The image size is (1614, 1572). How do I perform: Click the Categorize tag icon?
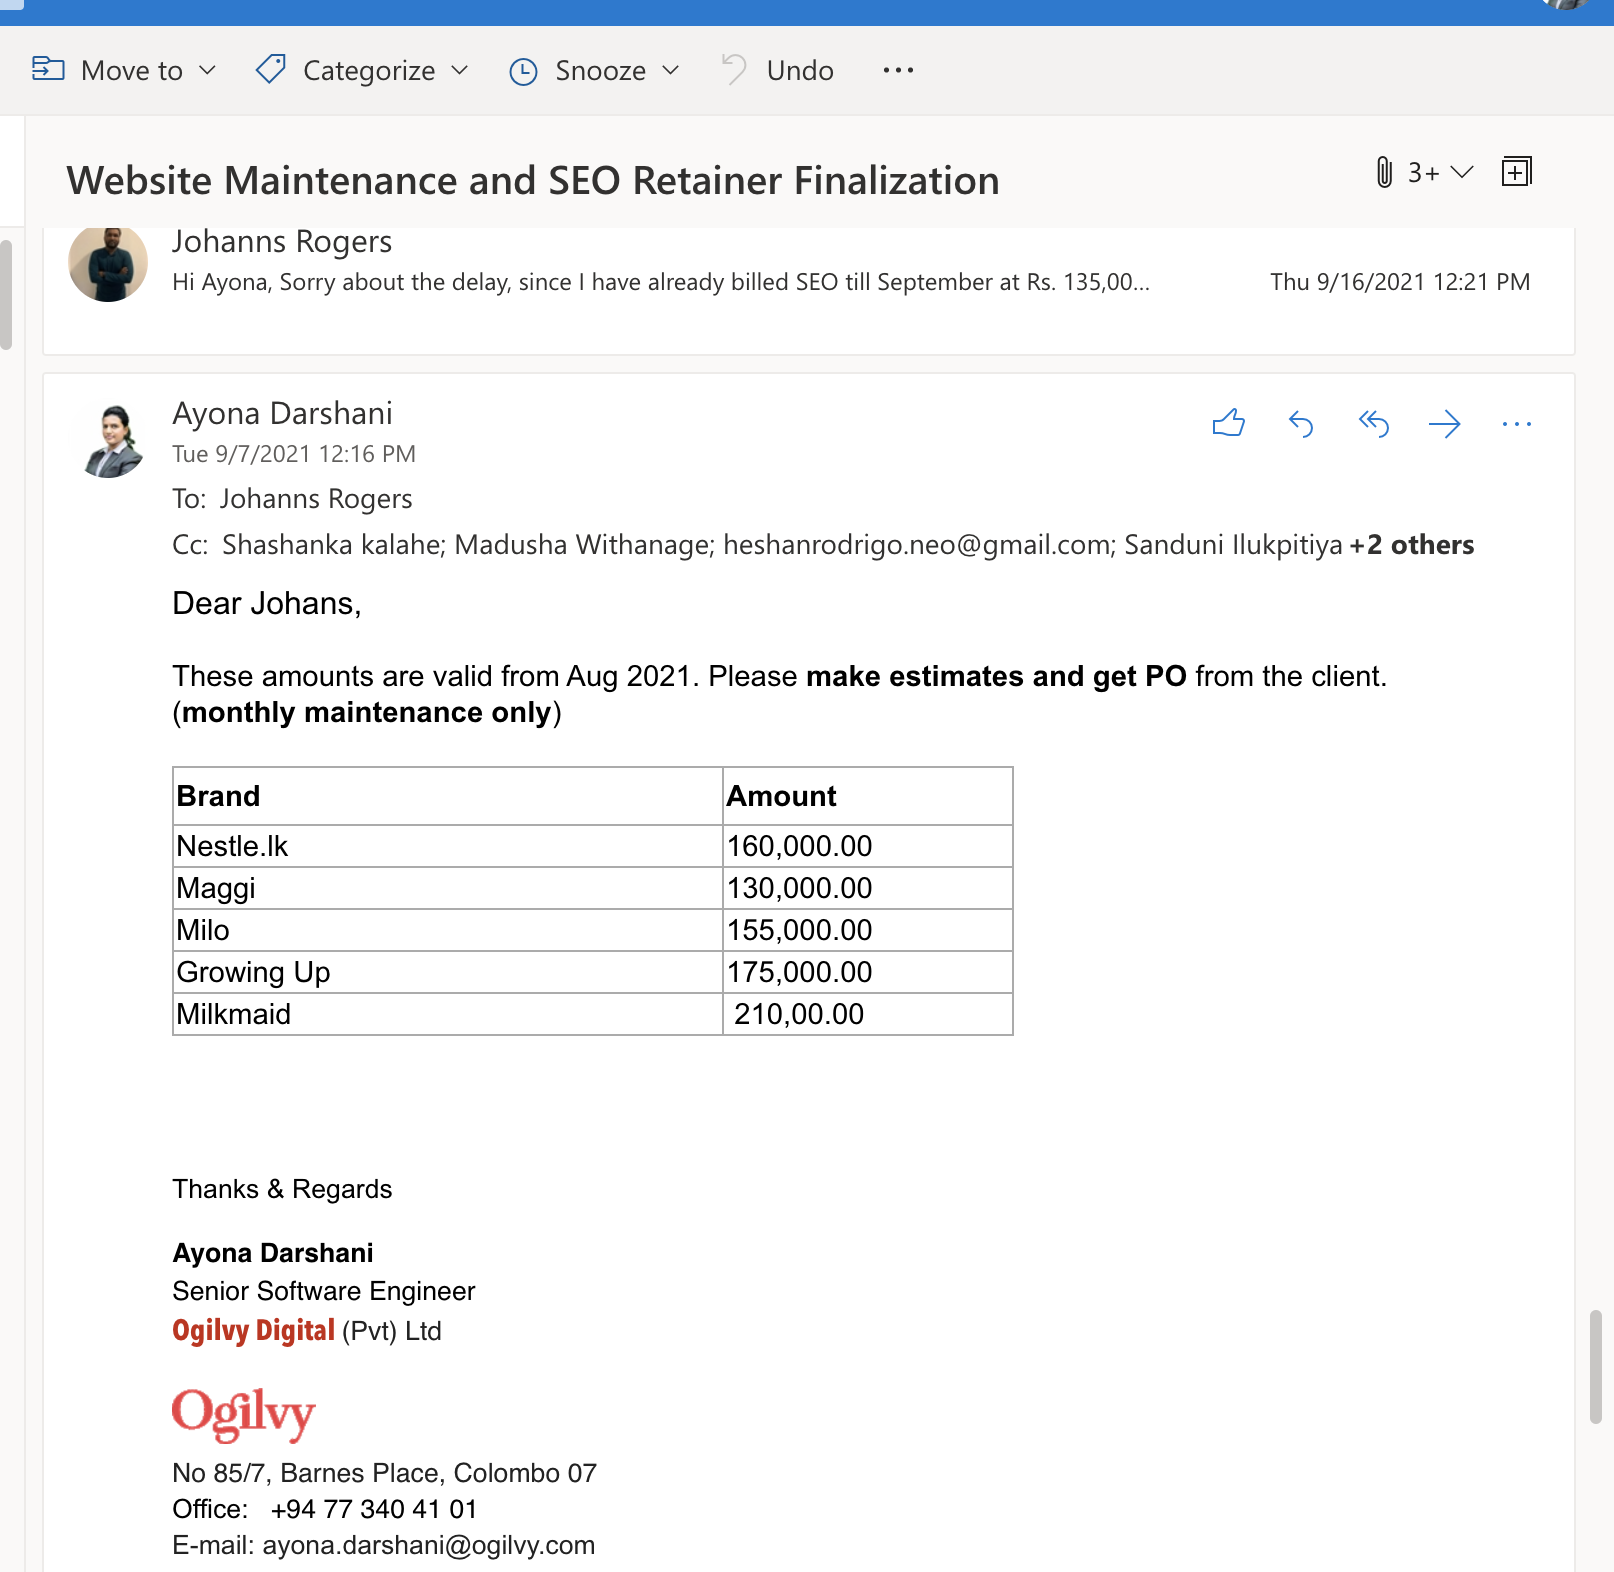[x=271, y=70]
